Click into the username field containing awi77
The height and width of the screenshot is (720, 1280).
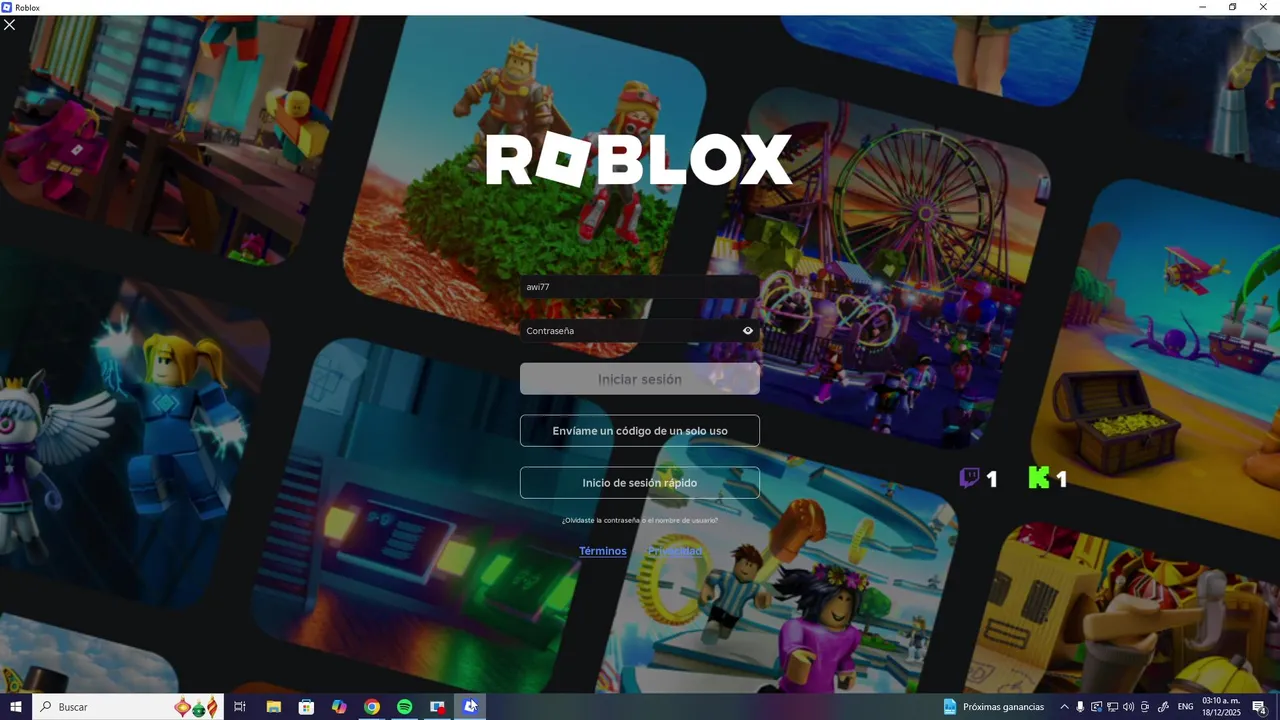(640, 287)
